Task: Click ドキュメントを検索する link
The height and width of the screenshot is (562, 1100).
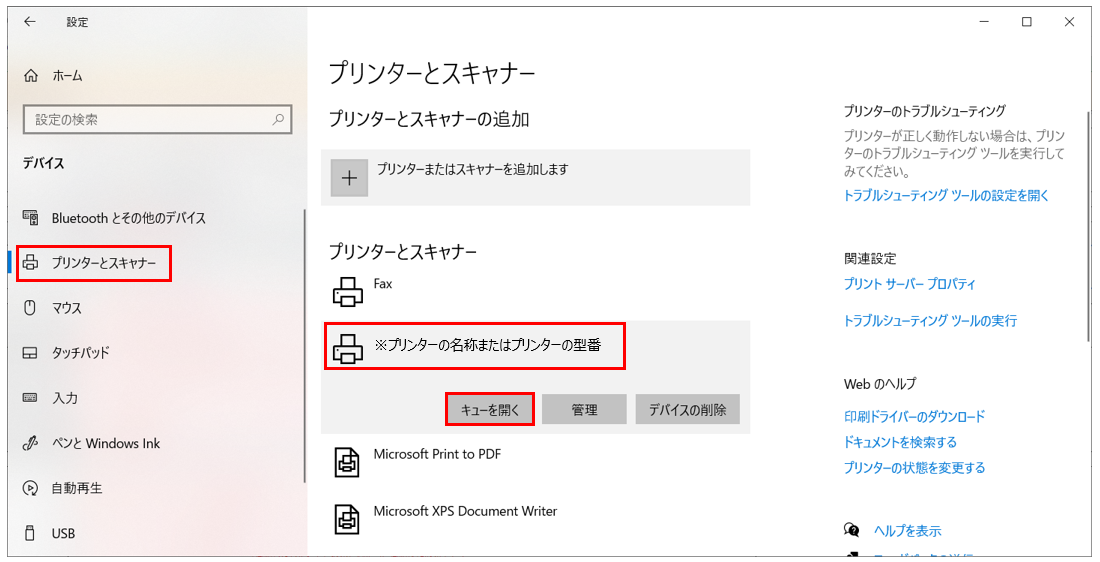Action: [900, 442]
